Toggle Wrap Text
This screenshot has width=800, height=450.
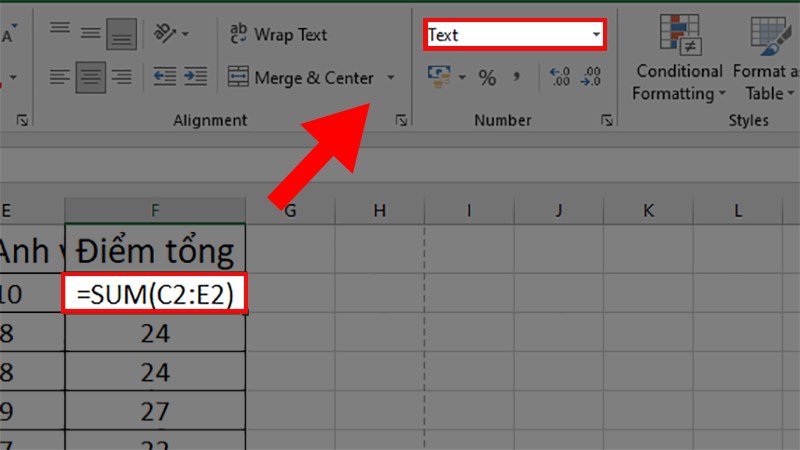[278, 34]
